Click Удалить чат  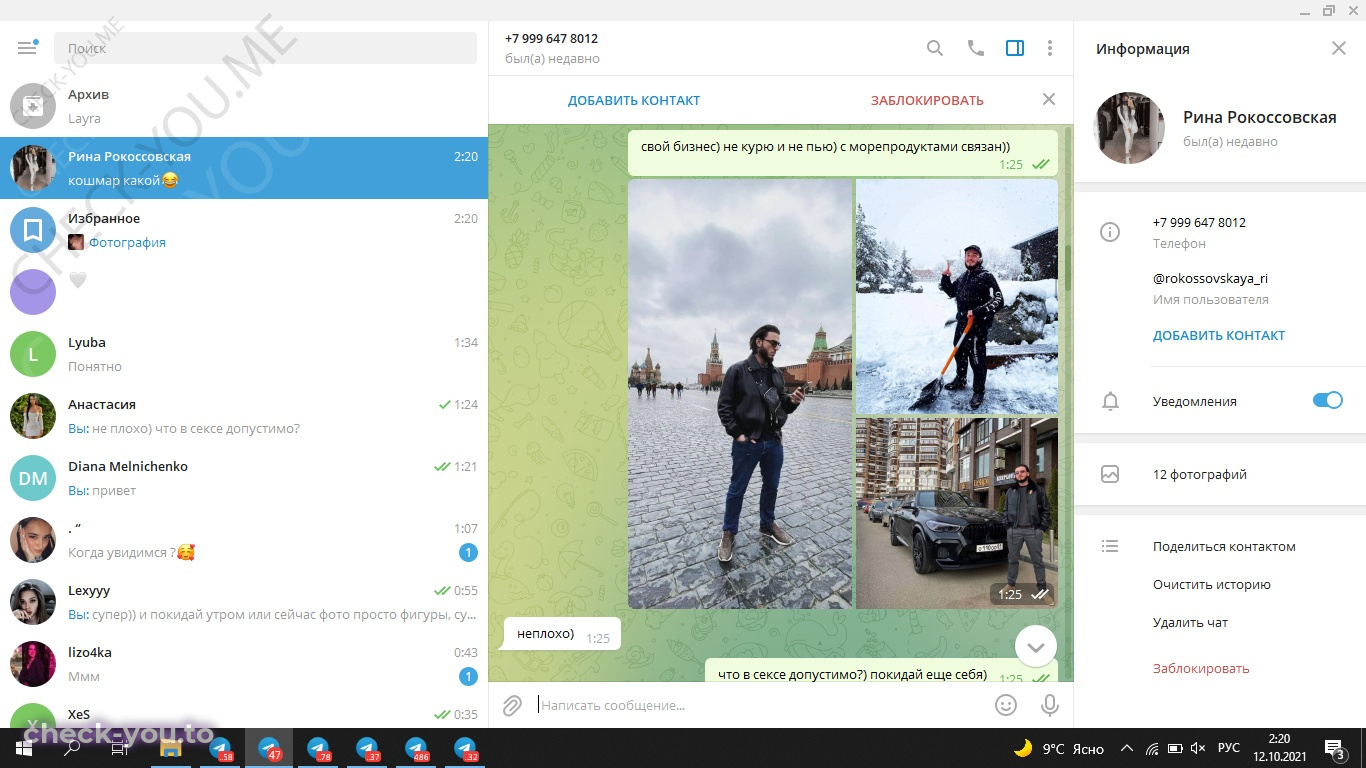pyautogui.click(x=1190, y=622)
